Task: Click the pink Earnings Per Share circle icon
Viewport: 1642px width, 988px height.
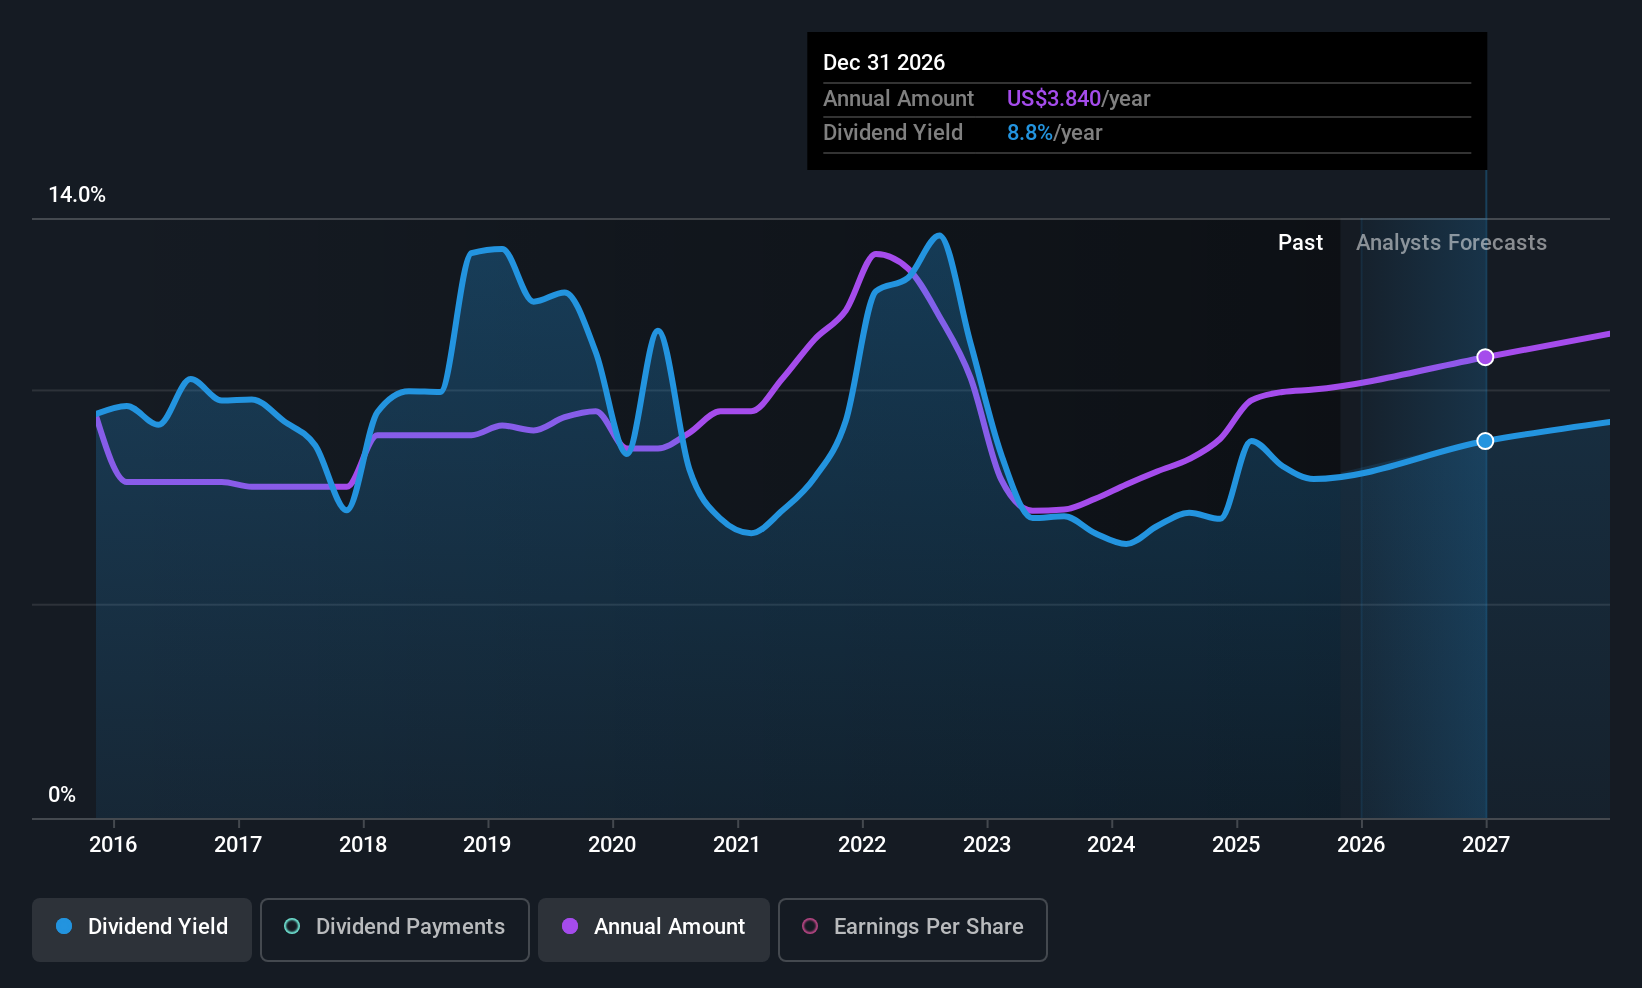Action: pos(810,926)
